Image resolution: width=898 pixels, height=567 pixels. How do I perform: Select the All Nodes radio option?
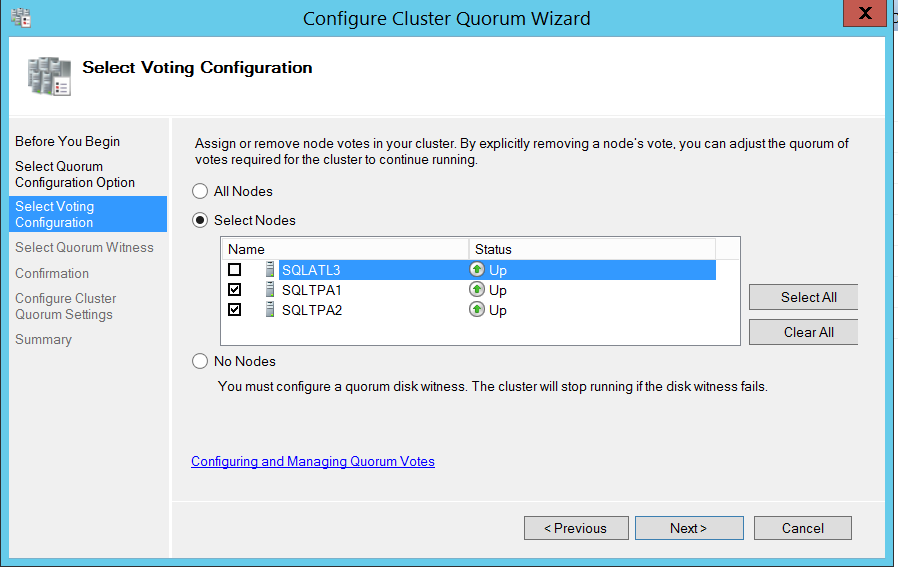(x=200, y=191)
